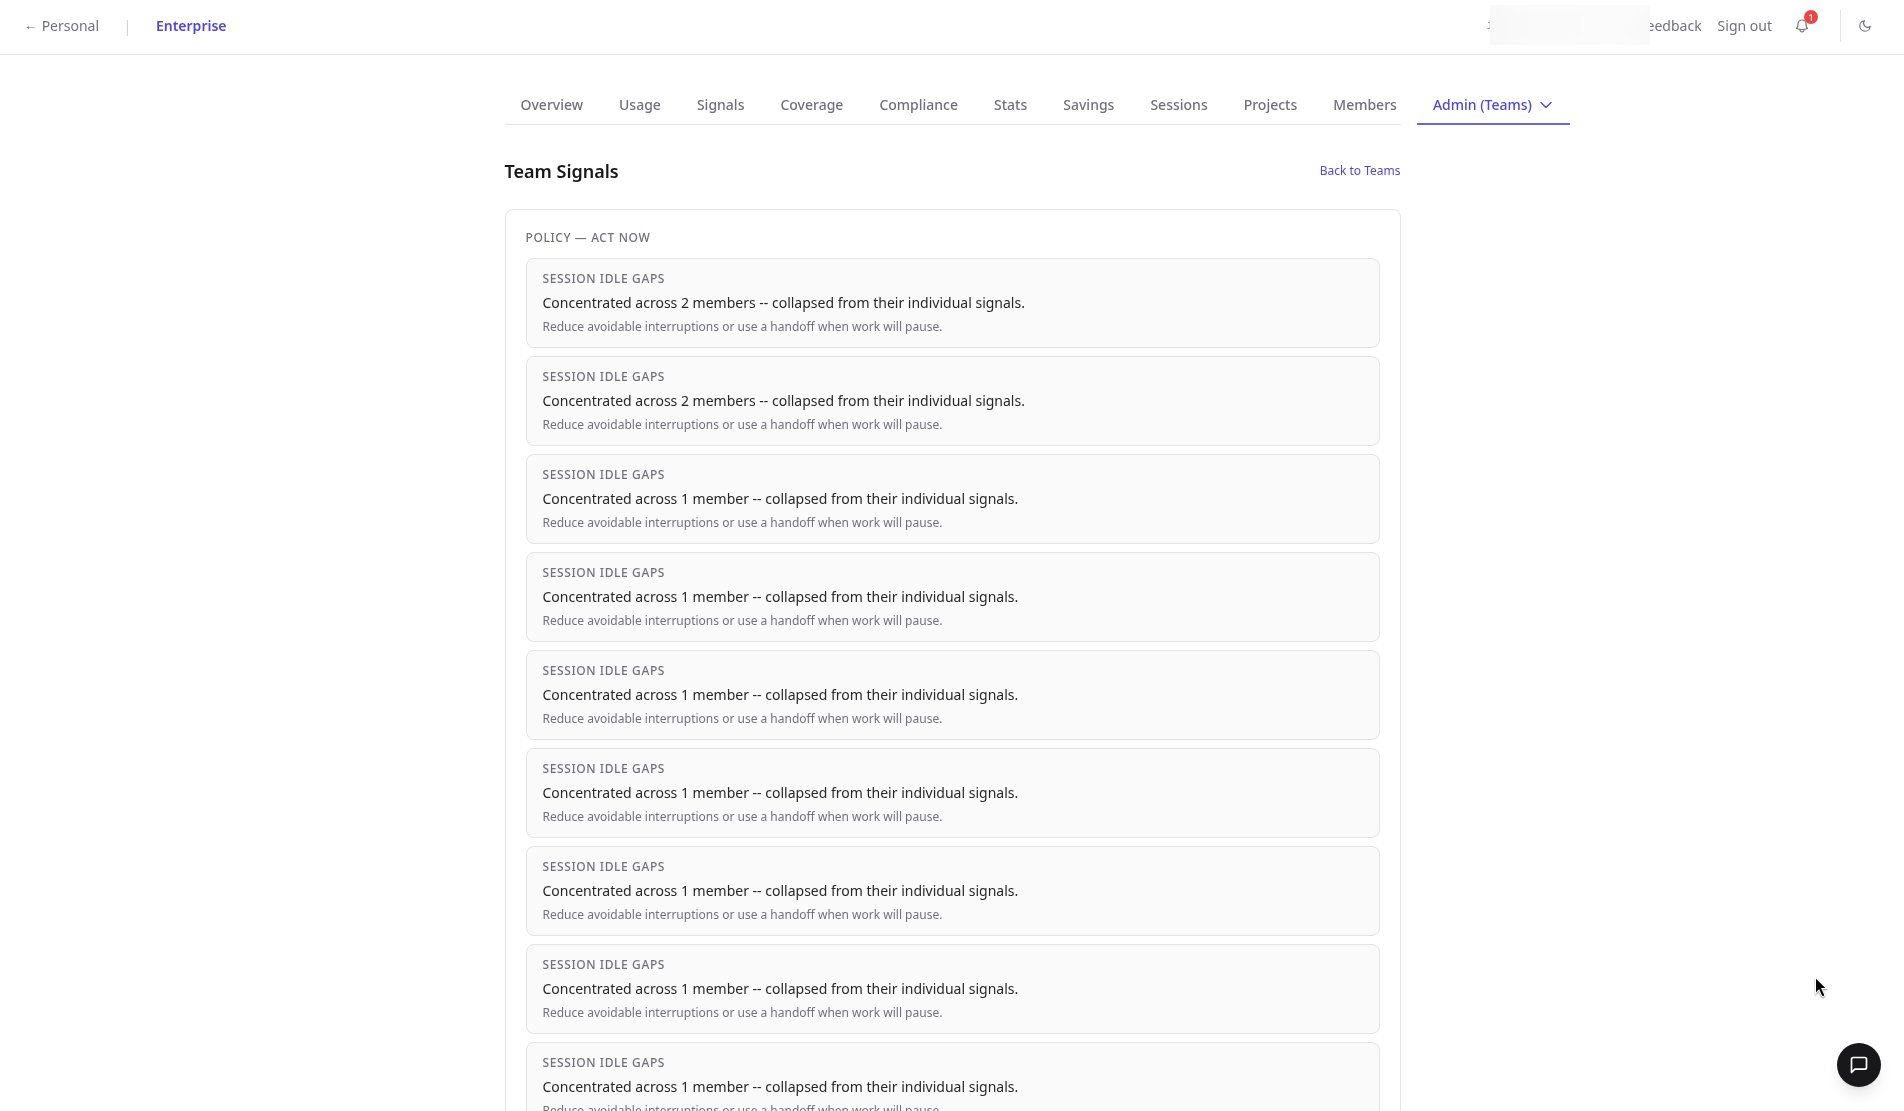Open the Coverage tab
This screenshot has height=1111, width=1904.
coord(811,105)
